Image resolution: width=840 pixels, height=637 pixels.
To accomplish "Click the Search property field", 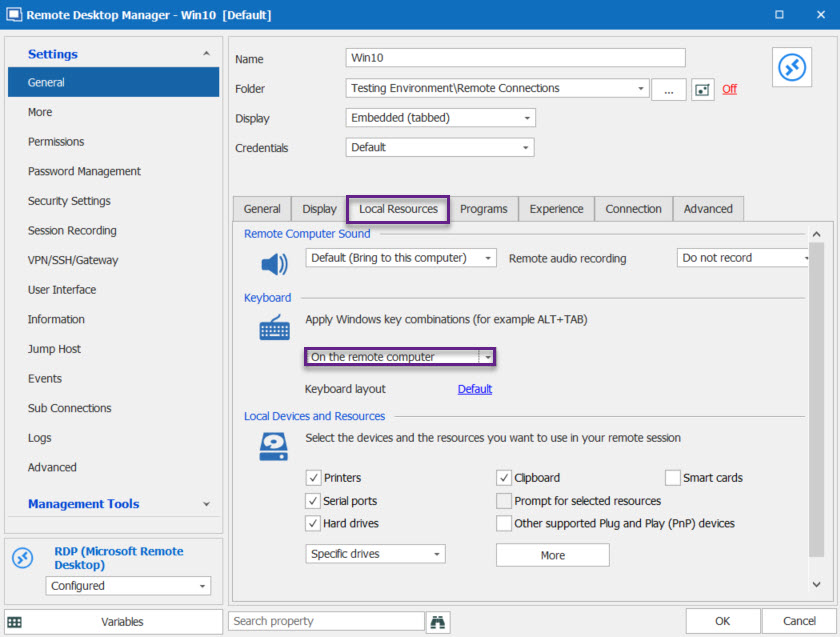I will tap(326, 622).
